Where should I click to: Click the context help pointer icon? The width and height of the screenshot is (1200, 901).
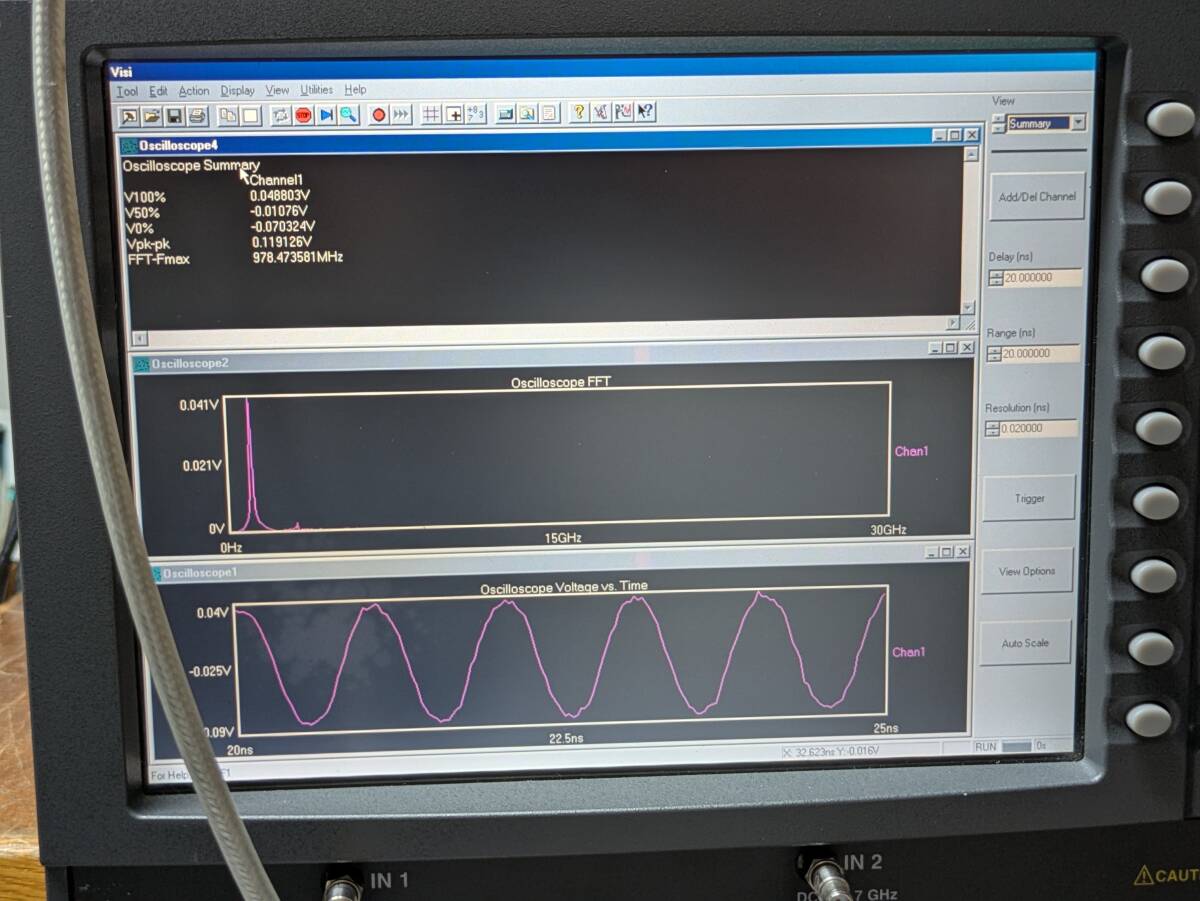(x=645, y=112)
